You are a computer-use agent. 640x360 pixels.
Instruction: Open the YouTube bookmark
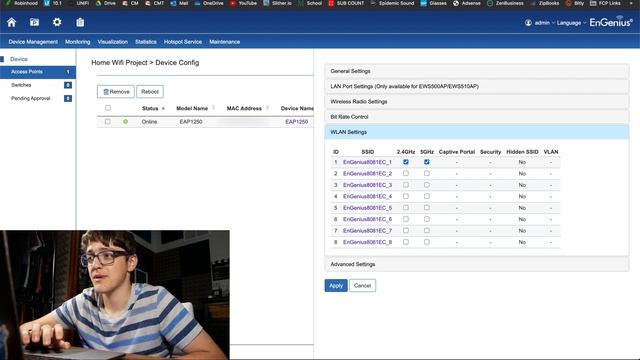pos(243,3)
